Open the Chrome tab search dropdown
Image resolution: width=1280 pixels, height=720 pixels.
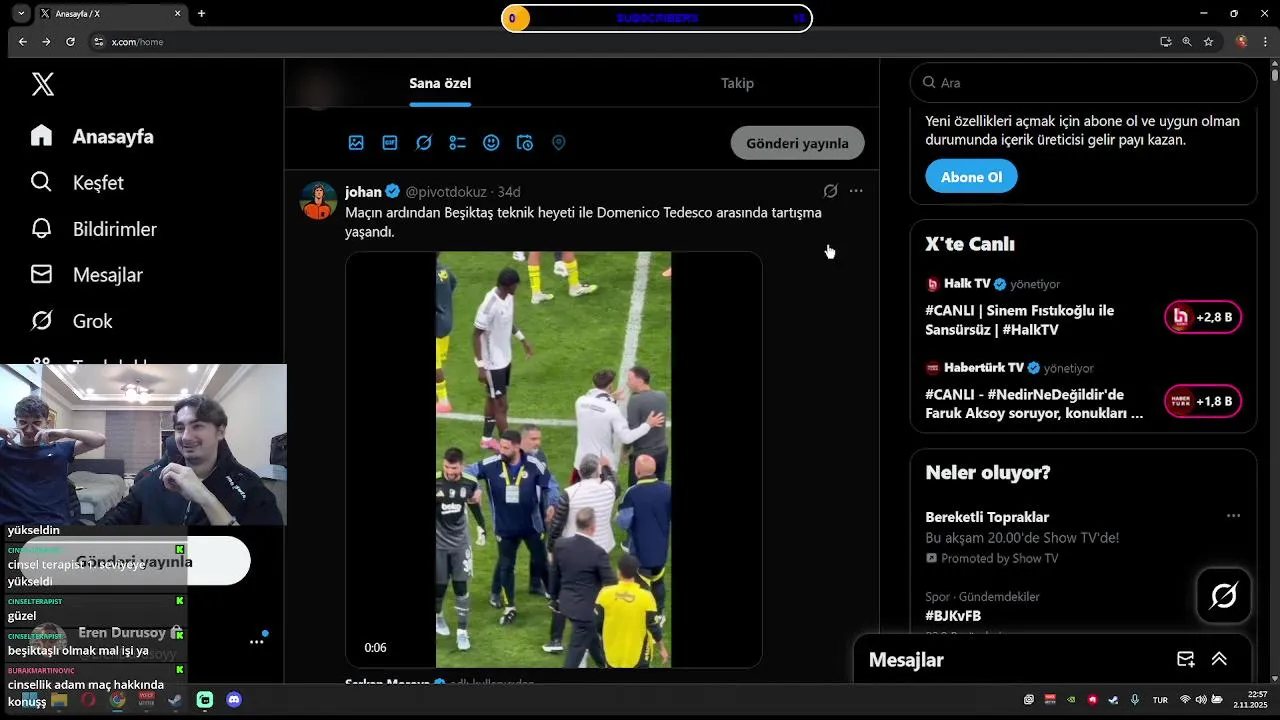point(21,14)
